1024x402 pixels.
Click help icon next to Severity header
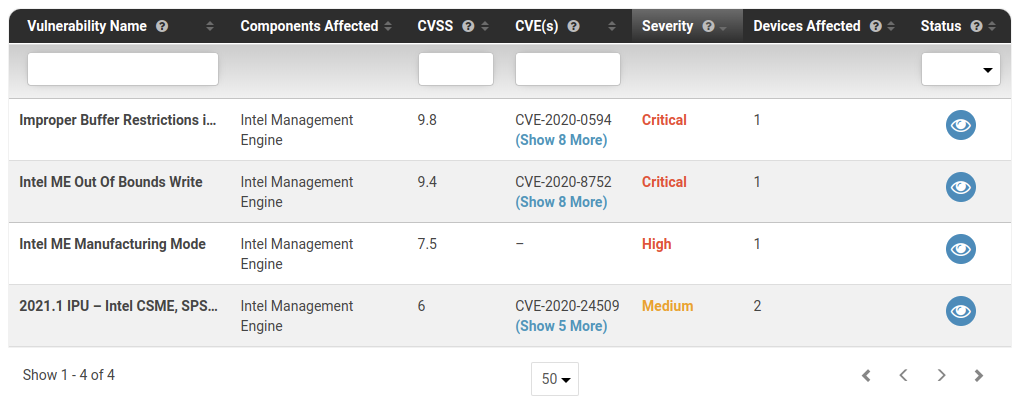pos(708,26)
